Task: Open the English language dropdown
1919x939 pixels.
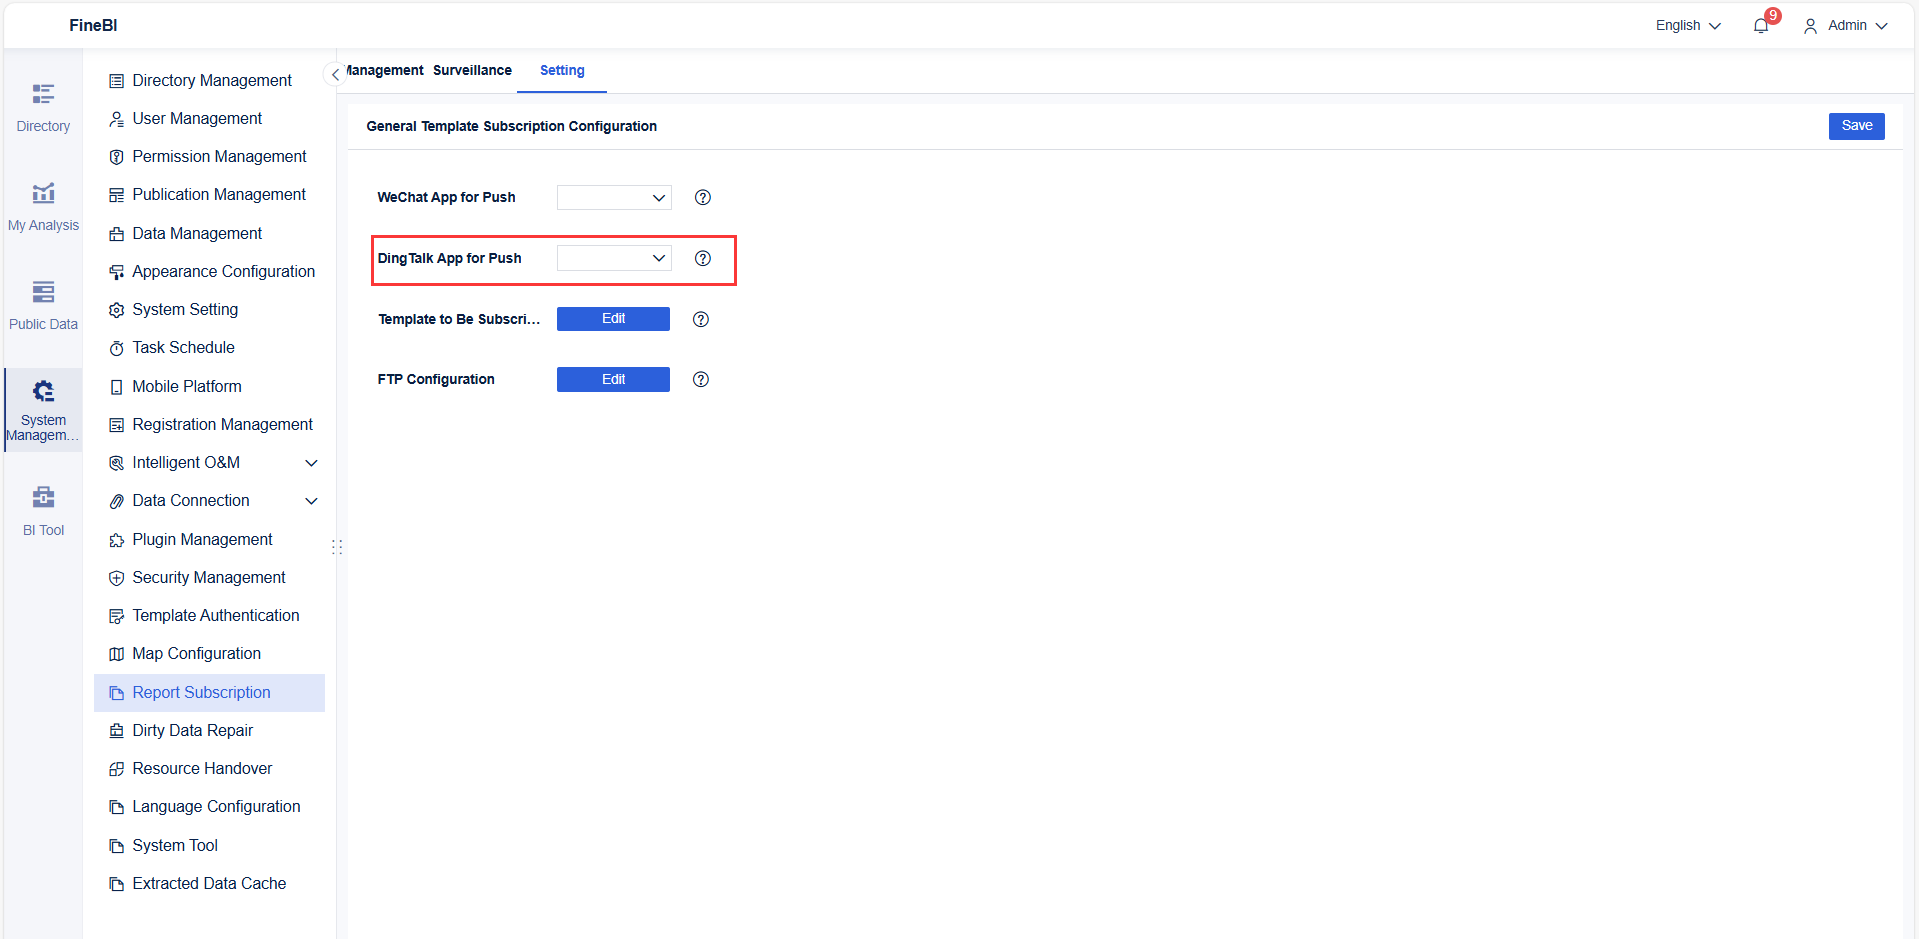Action: [1686, 25]
